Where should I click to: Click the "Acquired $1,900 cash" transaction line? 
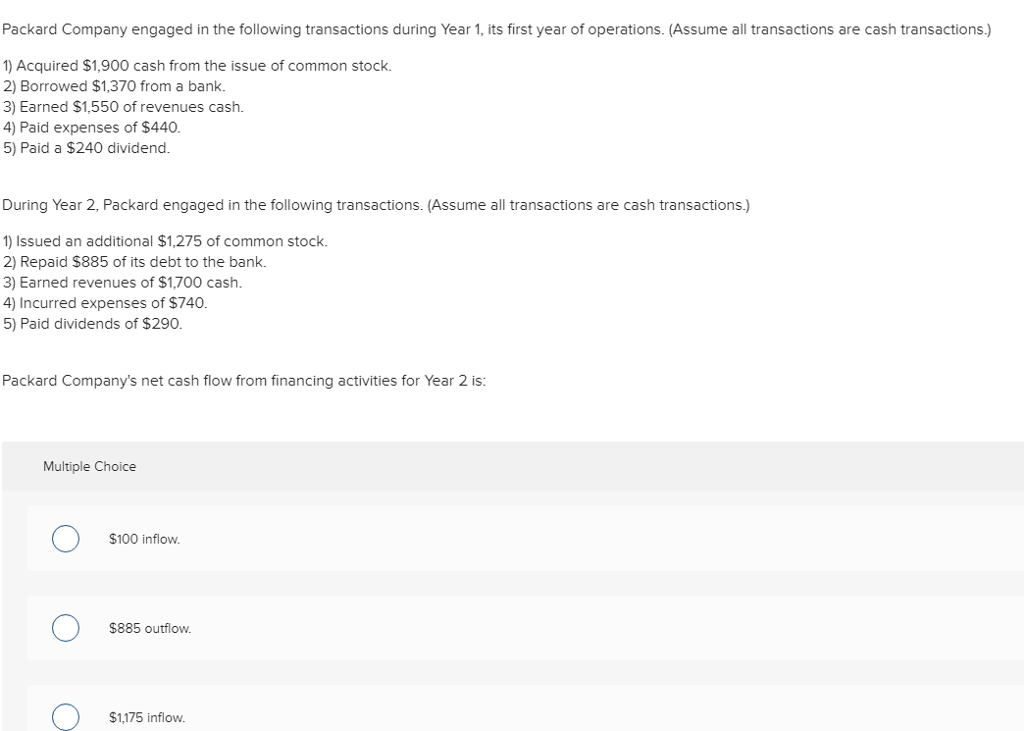click(x=197, y=65)
